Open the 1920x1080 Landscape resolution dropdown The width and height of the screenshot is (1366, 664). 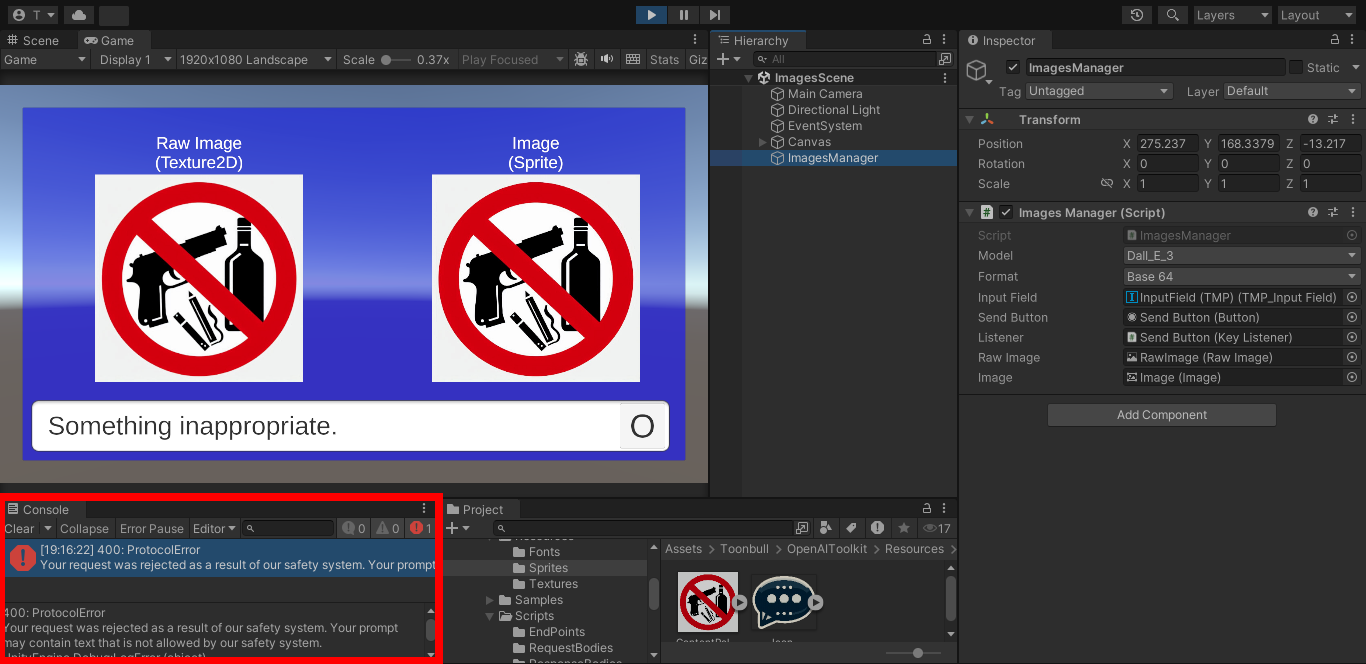[x=256, y=60]
